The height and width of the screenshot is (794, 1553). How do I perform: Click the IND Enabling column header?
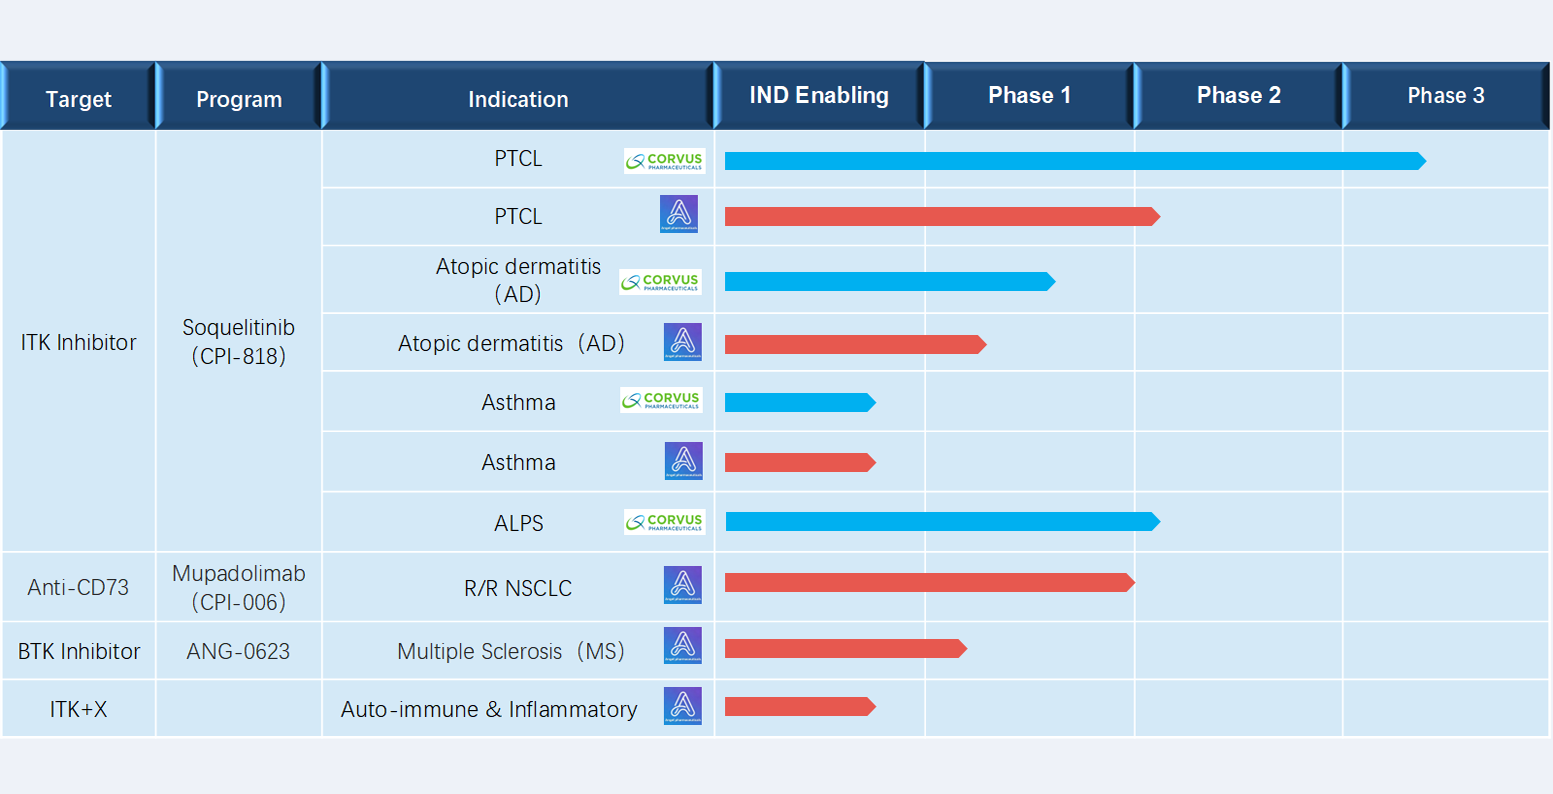tap(819, 96)
